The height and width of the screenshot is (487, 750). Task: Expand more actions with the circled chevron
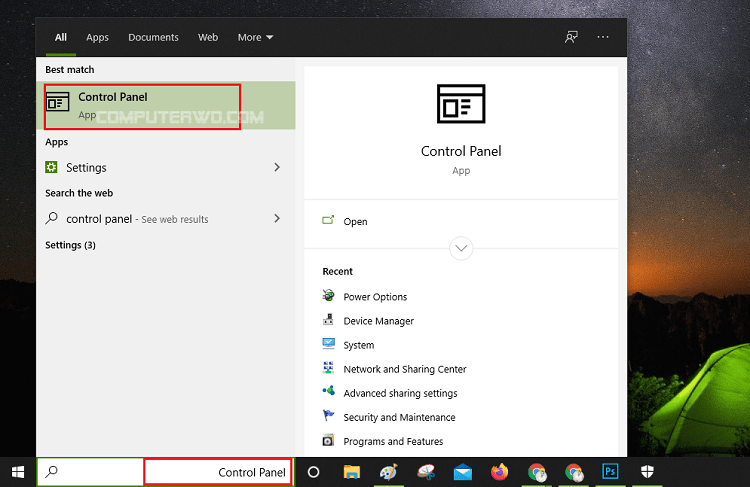click(x=461, y=248)
